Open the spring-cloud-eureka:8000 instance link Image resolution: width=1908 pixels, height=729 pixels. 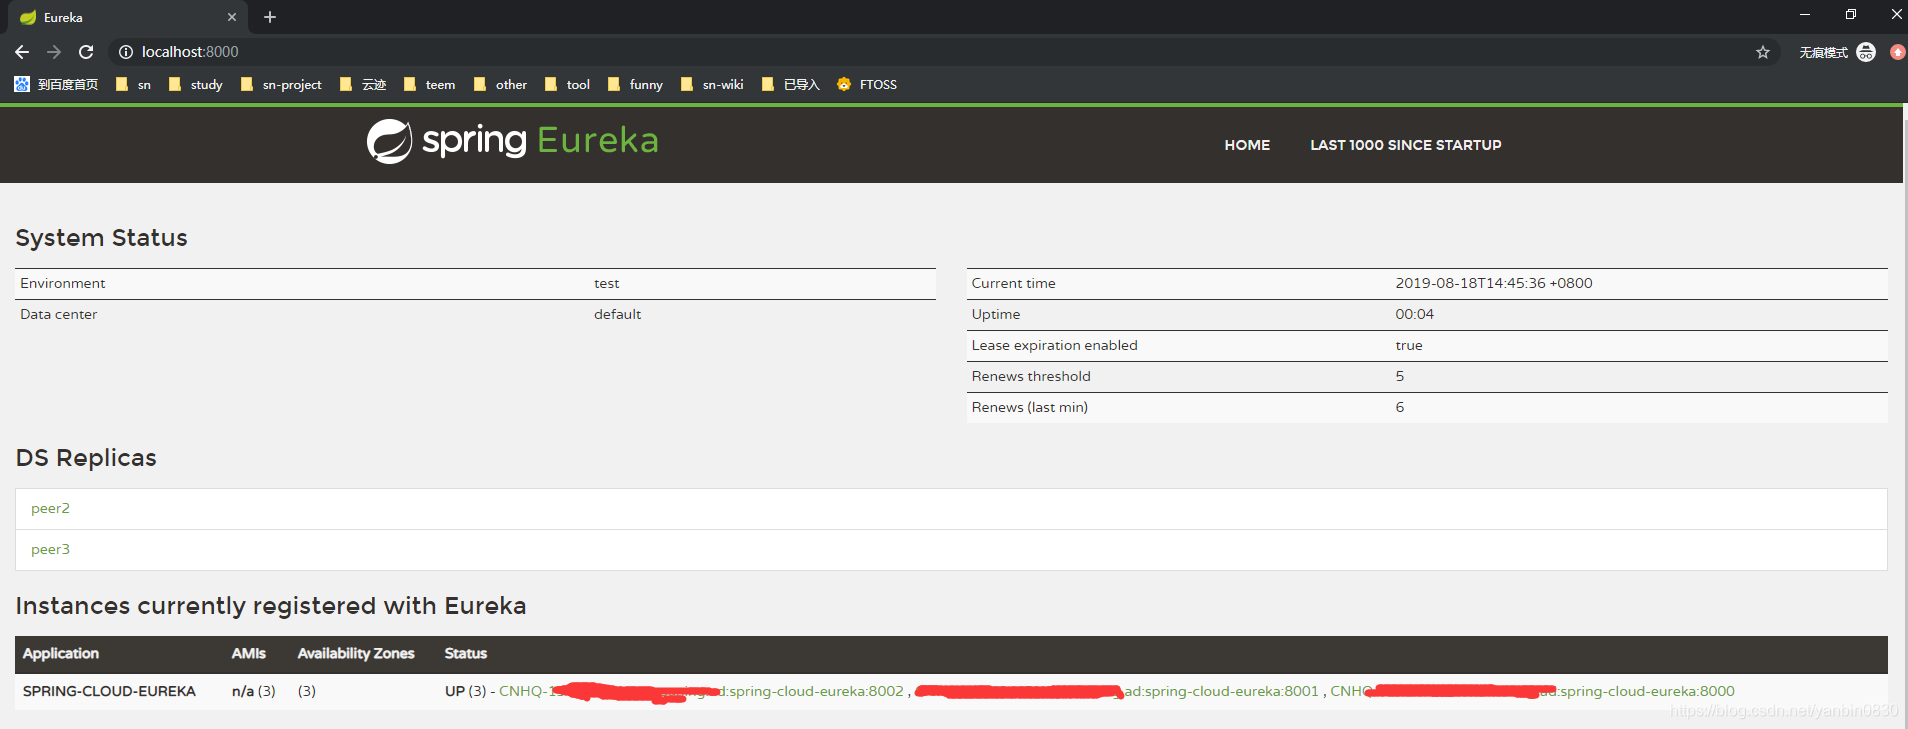[1532, 691]
